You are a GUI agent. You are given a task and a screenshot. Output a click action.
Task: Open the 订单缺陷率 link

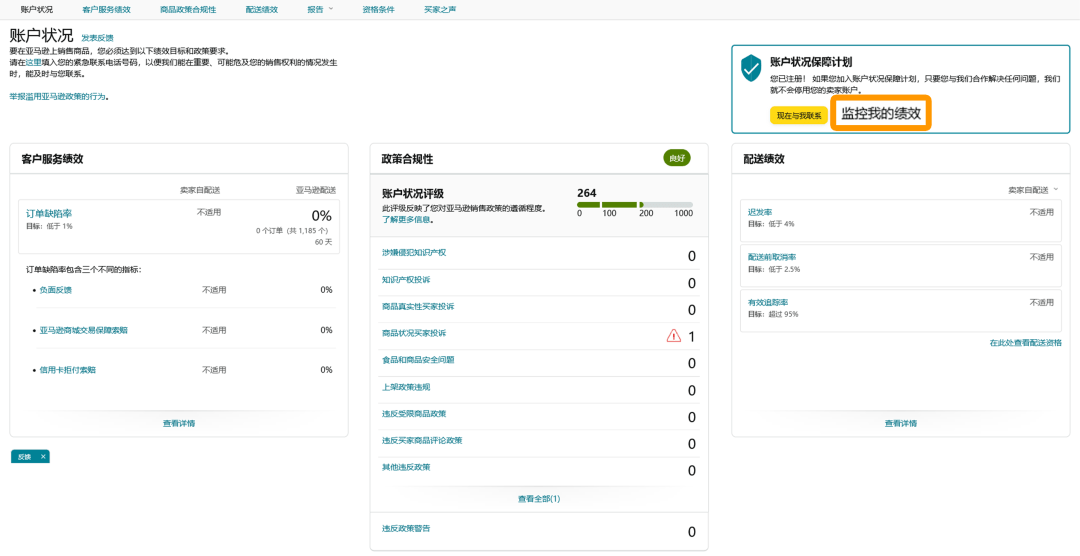tap(49, 213)
